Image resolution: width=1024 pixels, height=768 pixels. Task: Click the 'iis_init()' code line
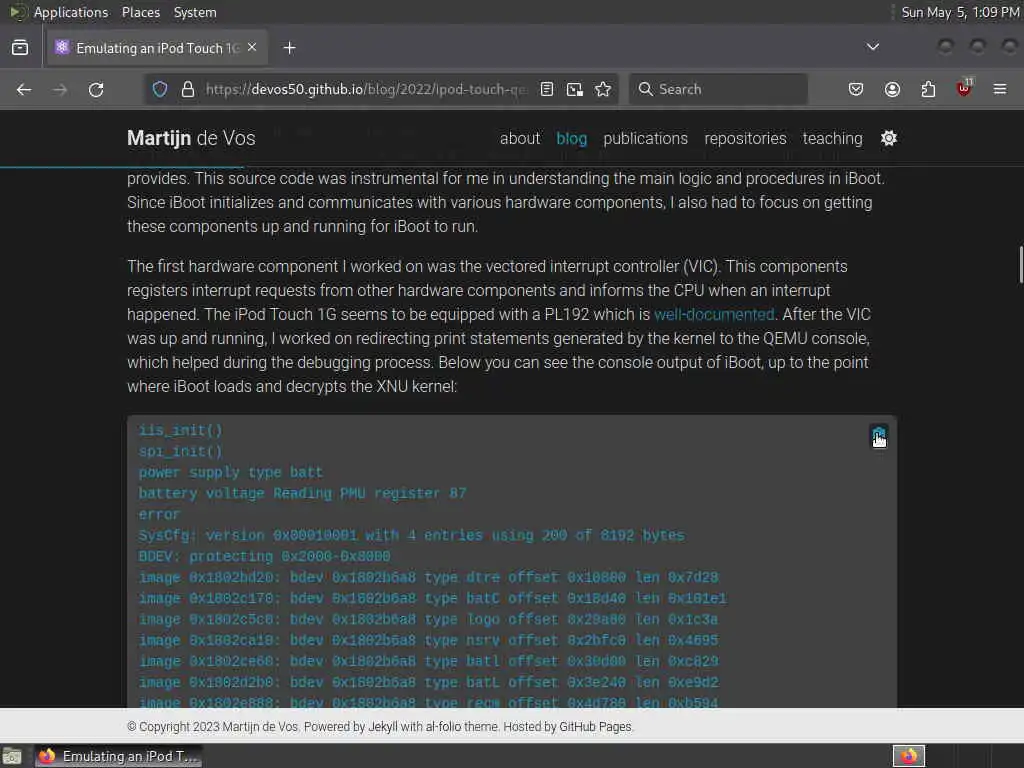click(x=181, y=430)
